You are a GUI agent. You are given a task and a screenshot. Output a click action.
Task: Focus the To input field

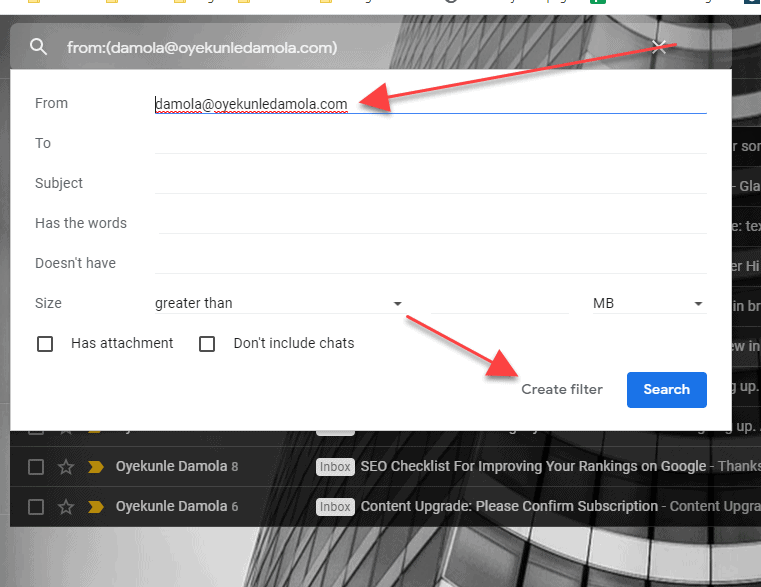click(x=430, y=143)
